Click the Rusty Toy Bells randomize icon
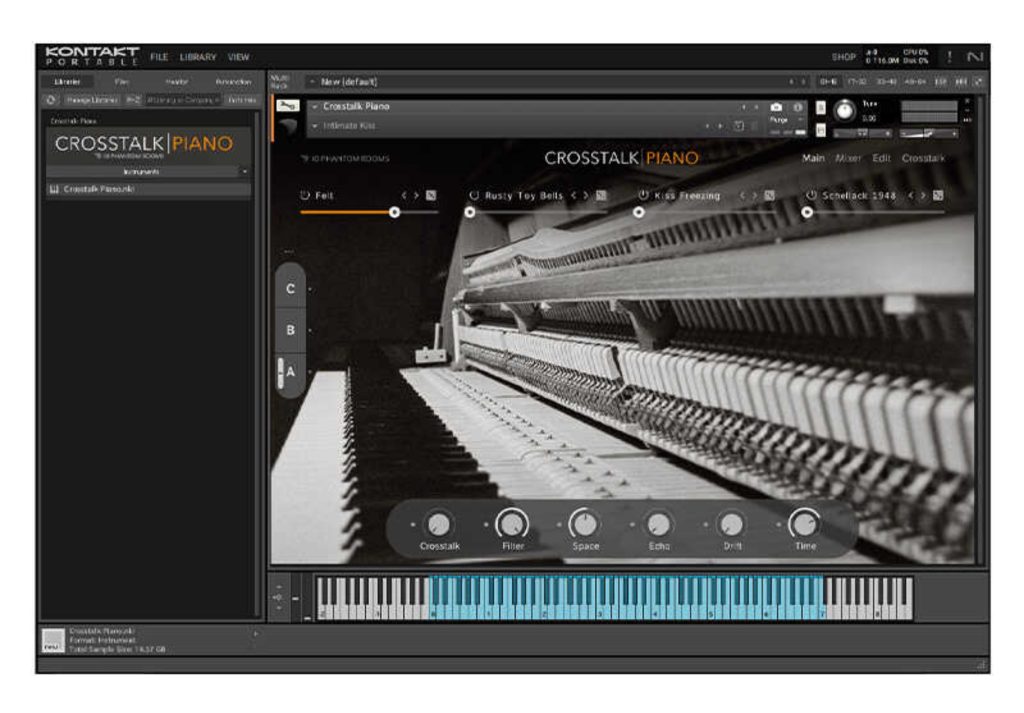The height and width of the screenshot is (713, 1024). click(x=601, y=195)
